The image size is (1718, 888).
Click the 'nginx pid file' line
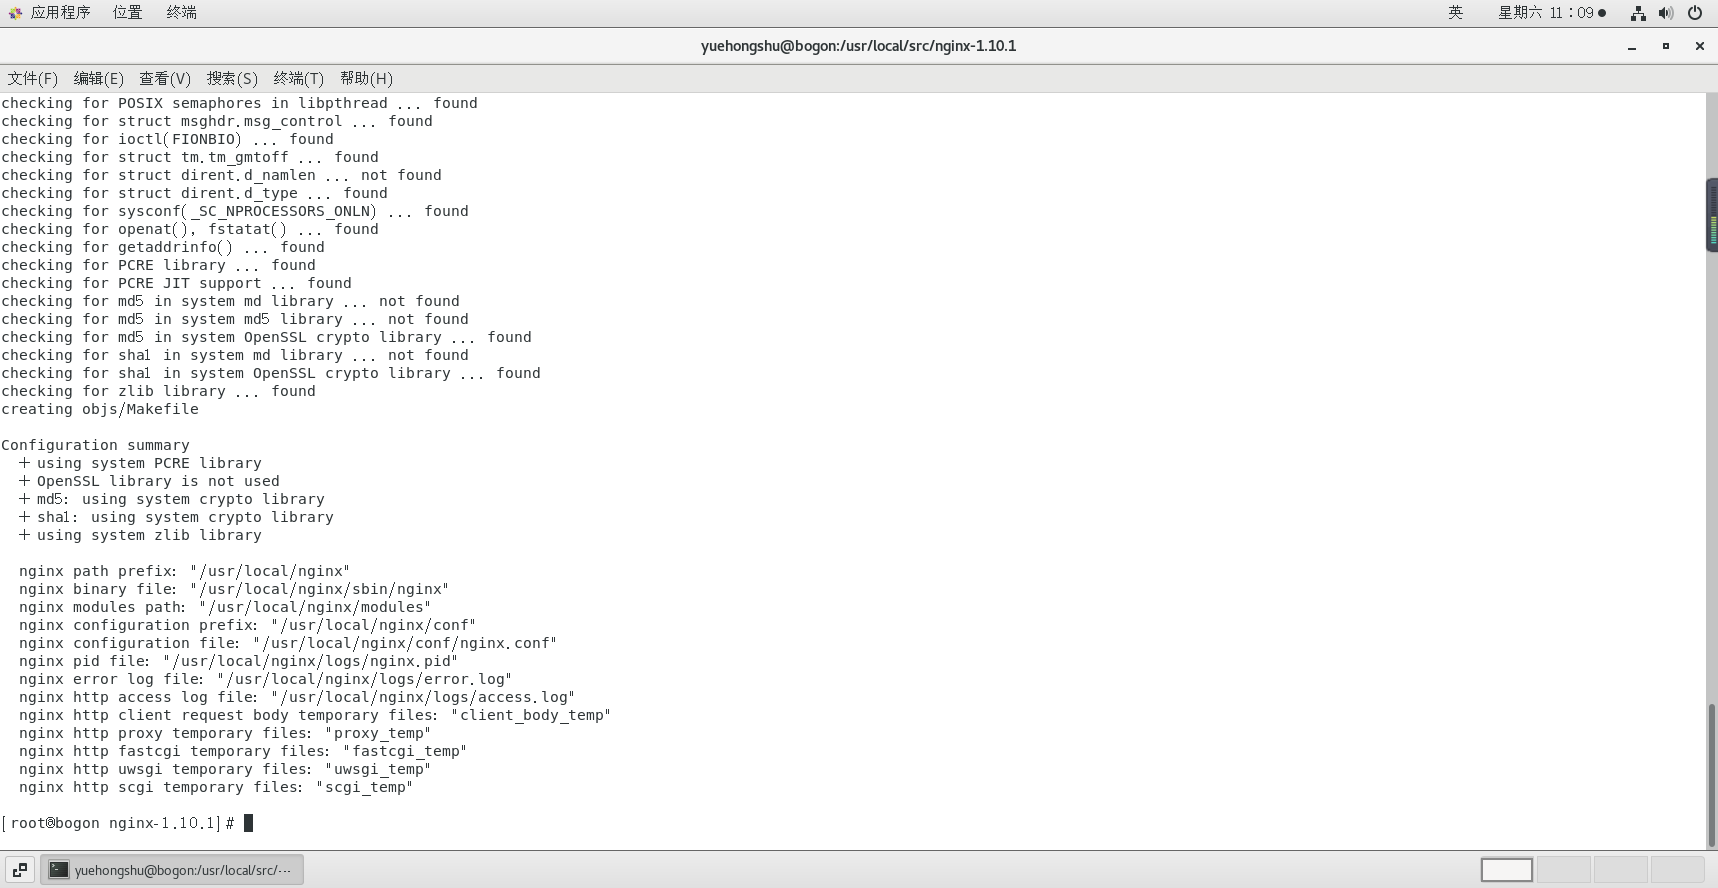point(238,661)
